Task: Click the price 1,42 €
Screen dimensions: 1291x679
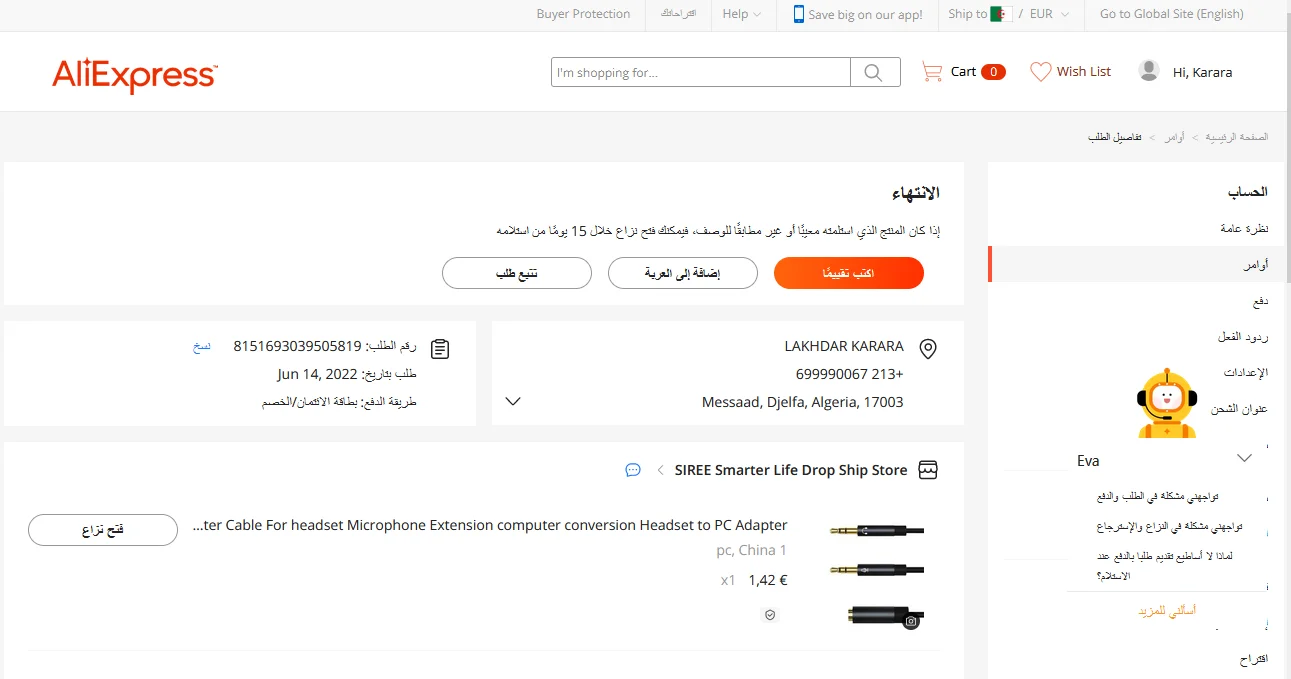Action: (x=768, y=579)
